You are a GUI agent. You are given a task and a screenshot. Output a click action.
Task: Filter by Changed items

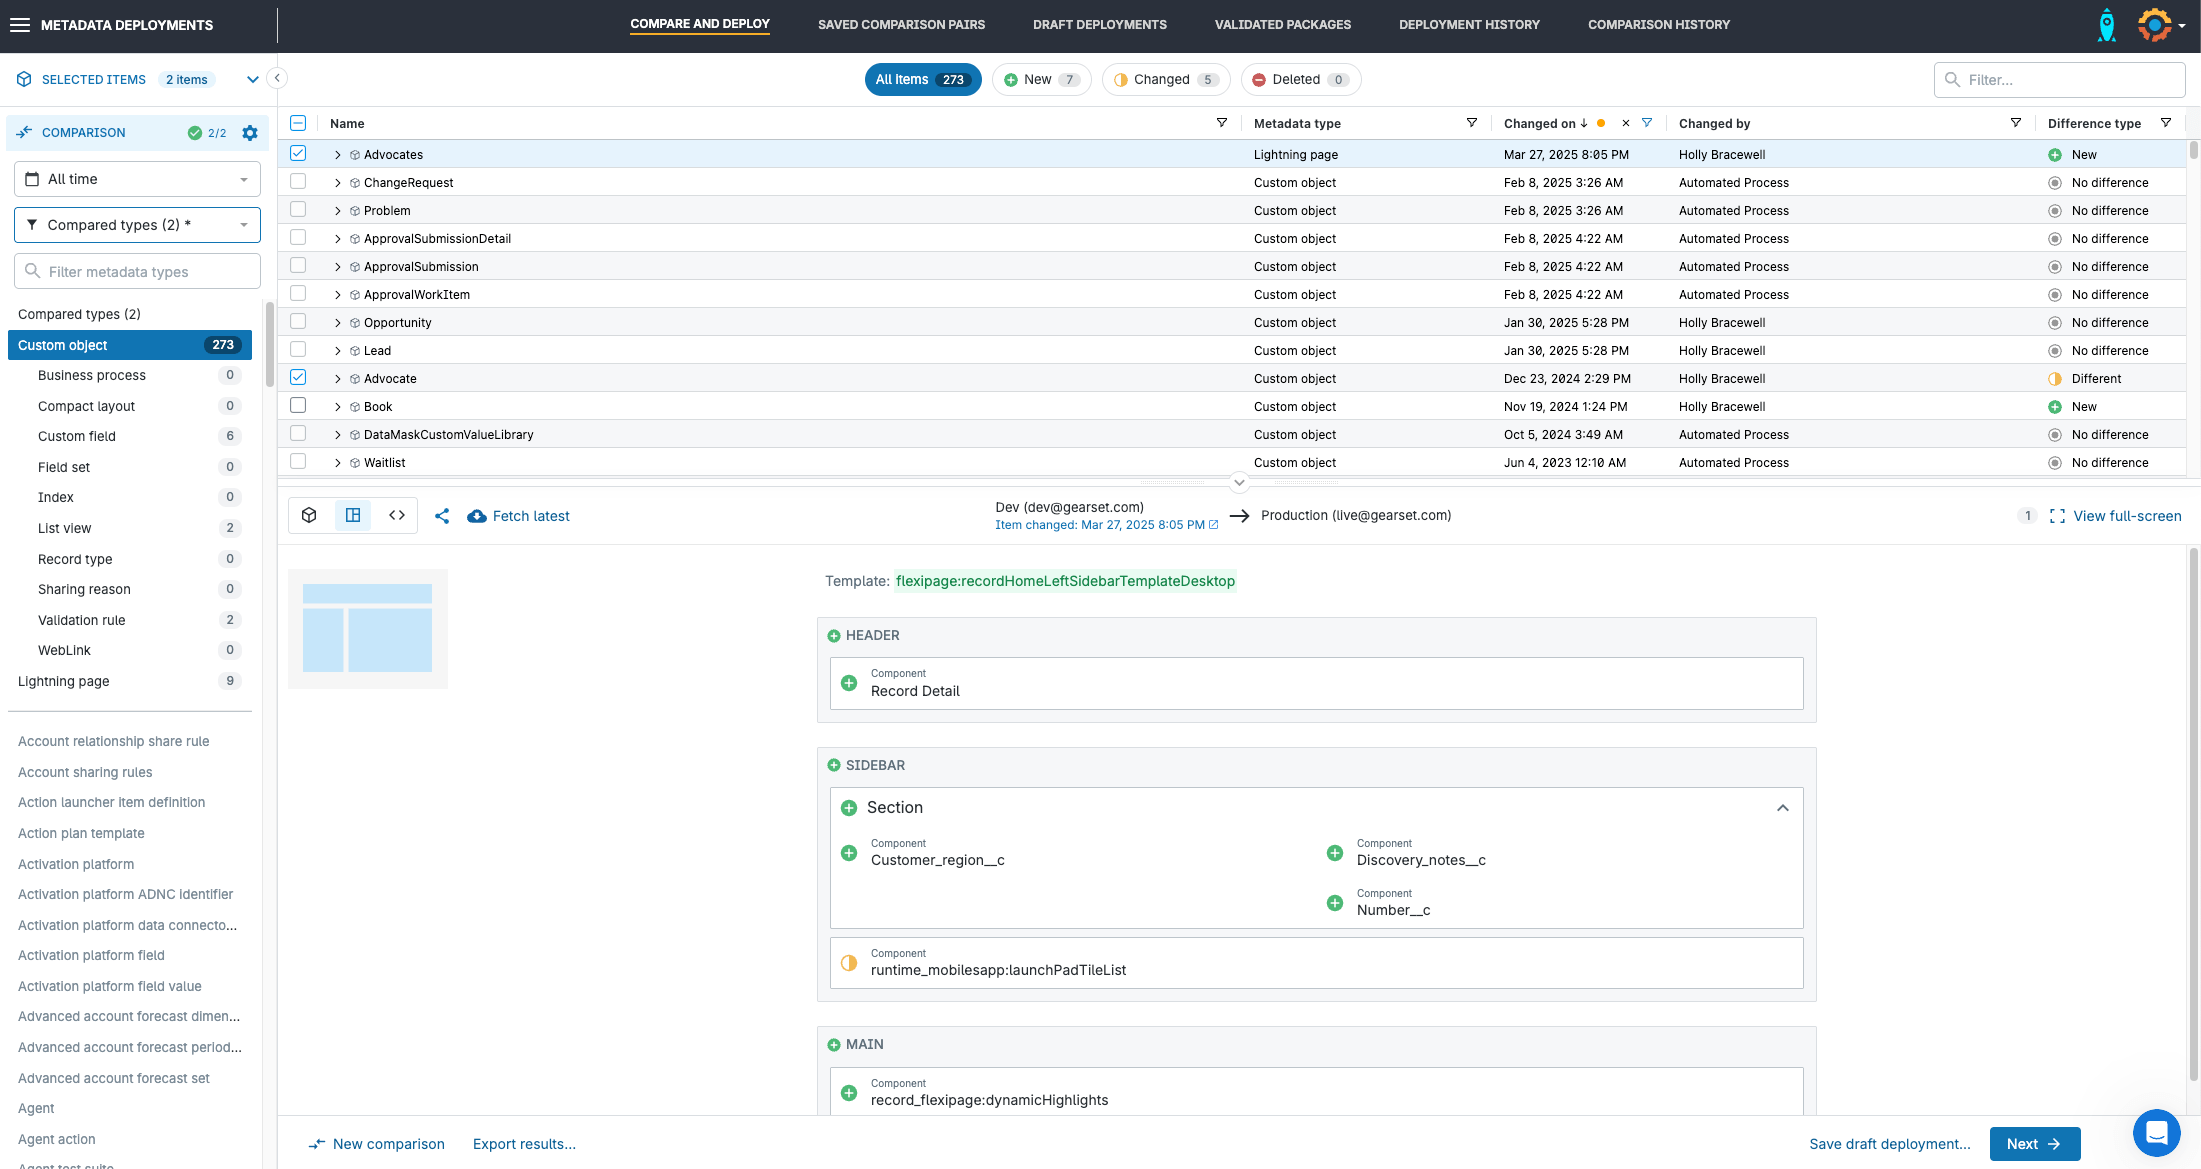coord(1165,80)
